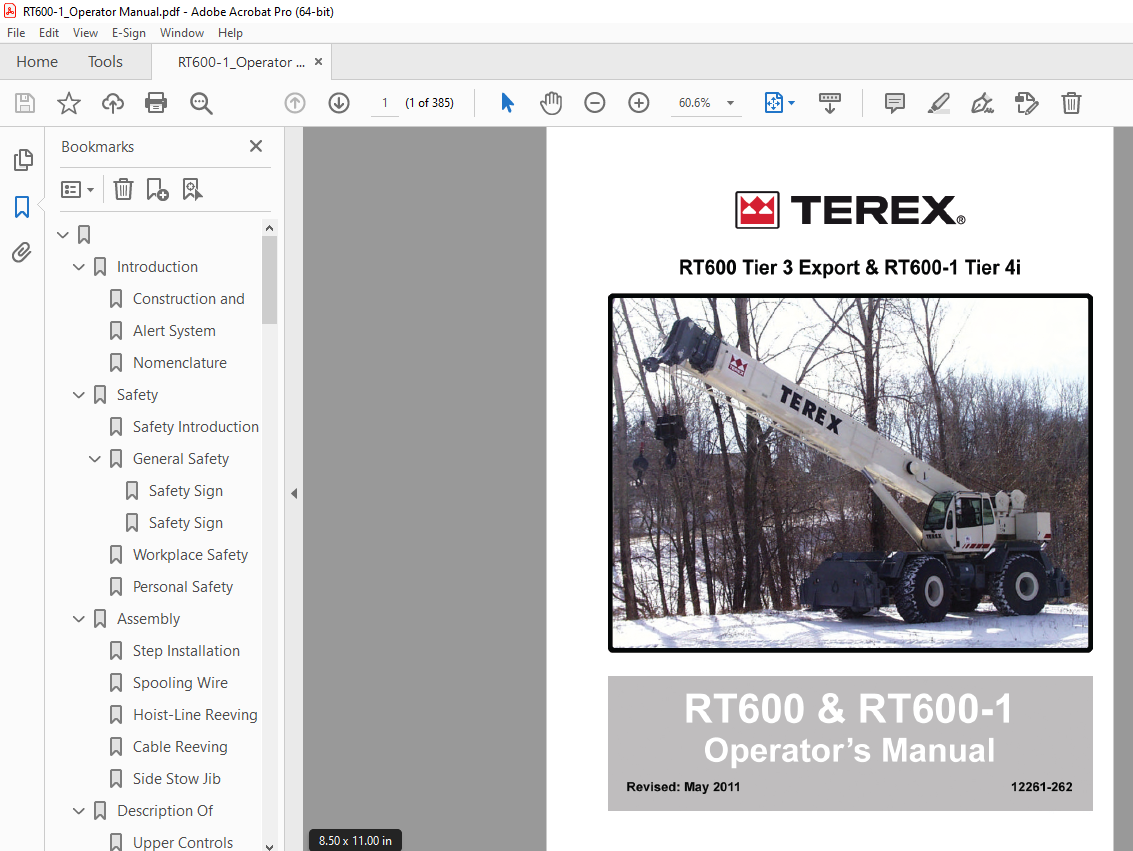Close the Bookmarks panel
This screenshot has height=851, width=1133.
(256, 146)
